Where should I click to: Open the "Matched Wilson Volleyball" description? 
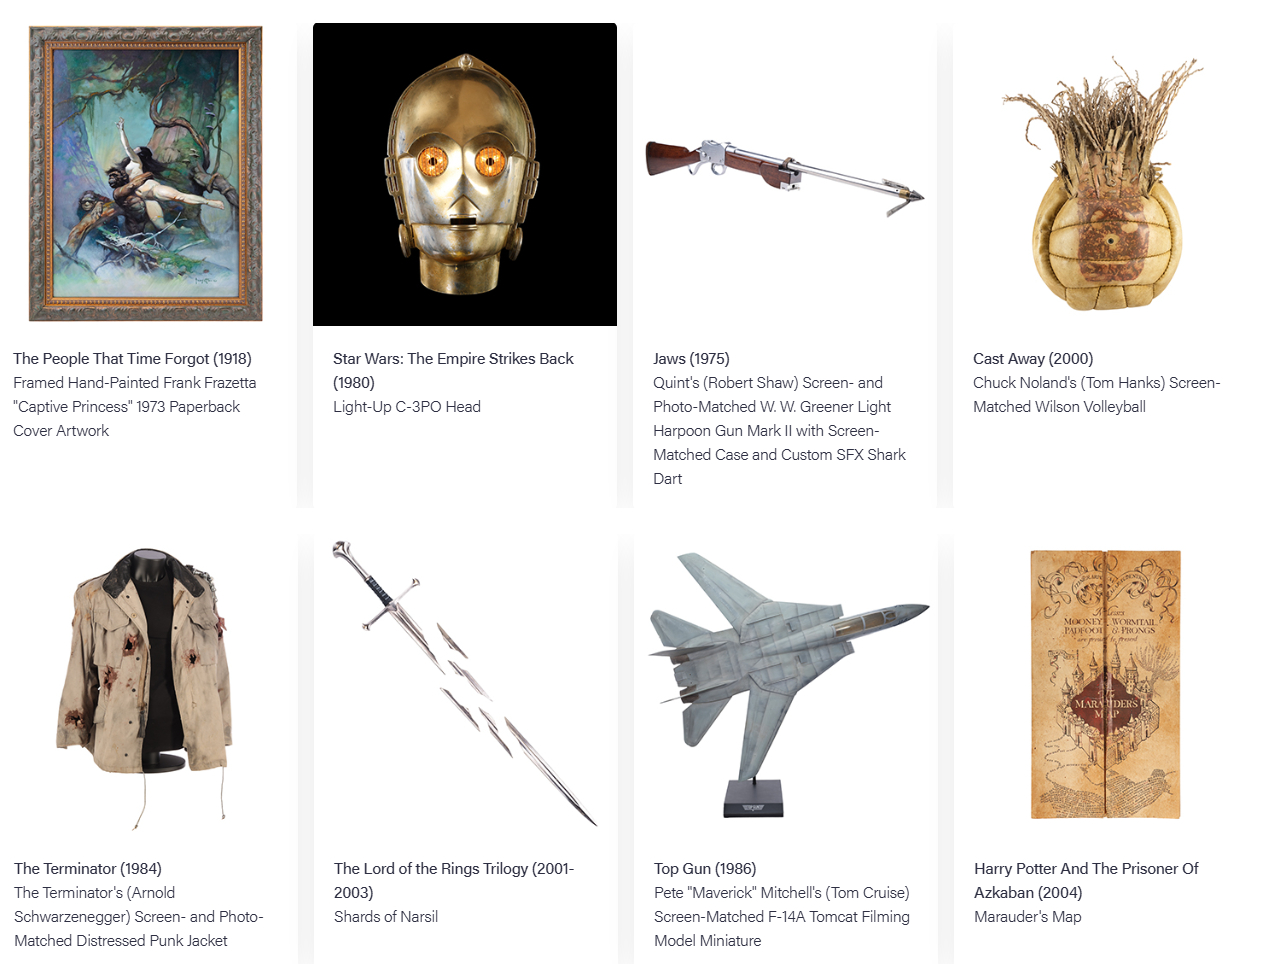pyautogui.click(x=1059, y=406)
